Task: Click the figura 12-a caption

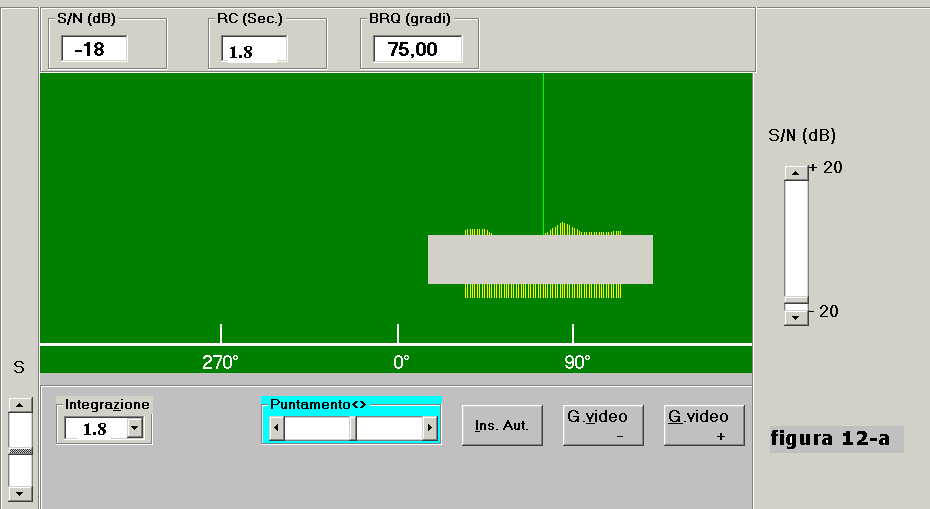Action: click(x=830, y=438)
